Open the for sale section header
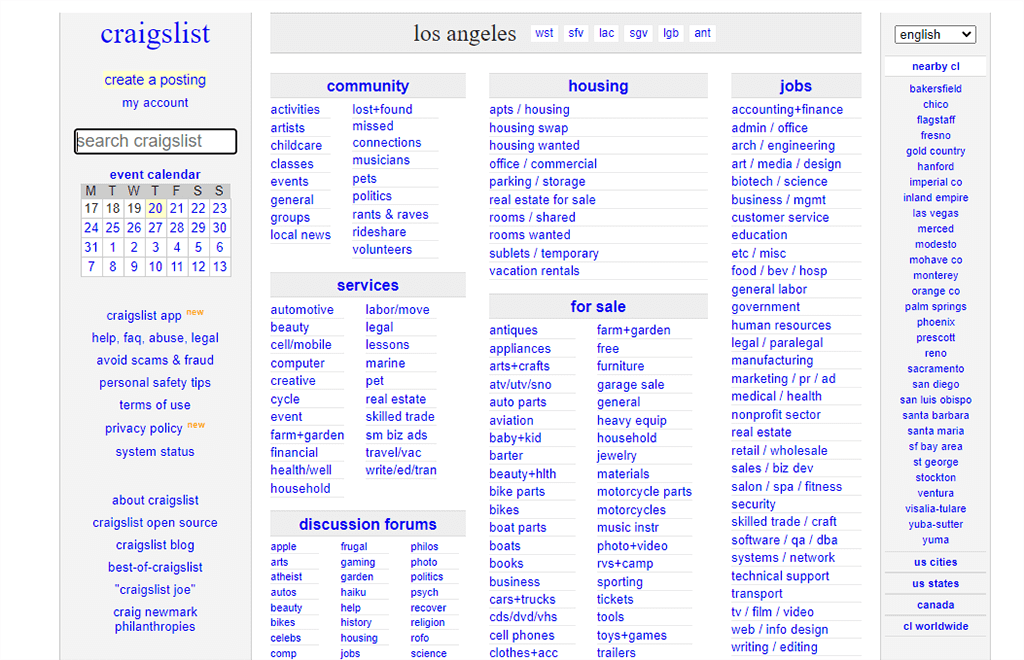1024x660 pixels. pyautogui.click(x=598, y=307)
